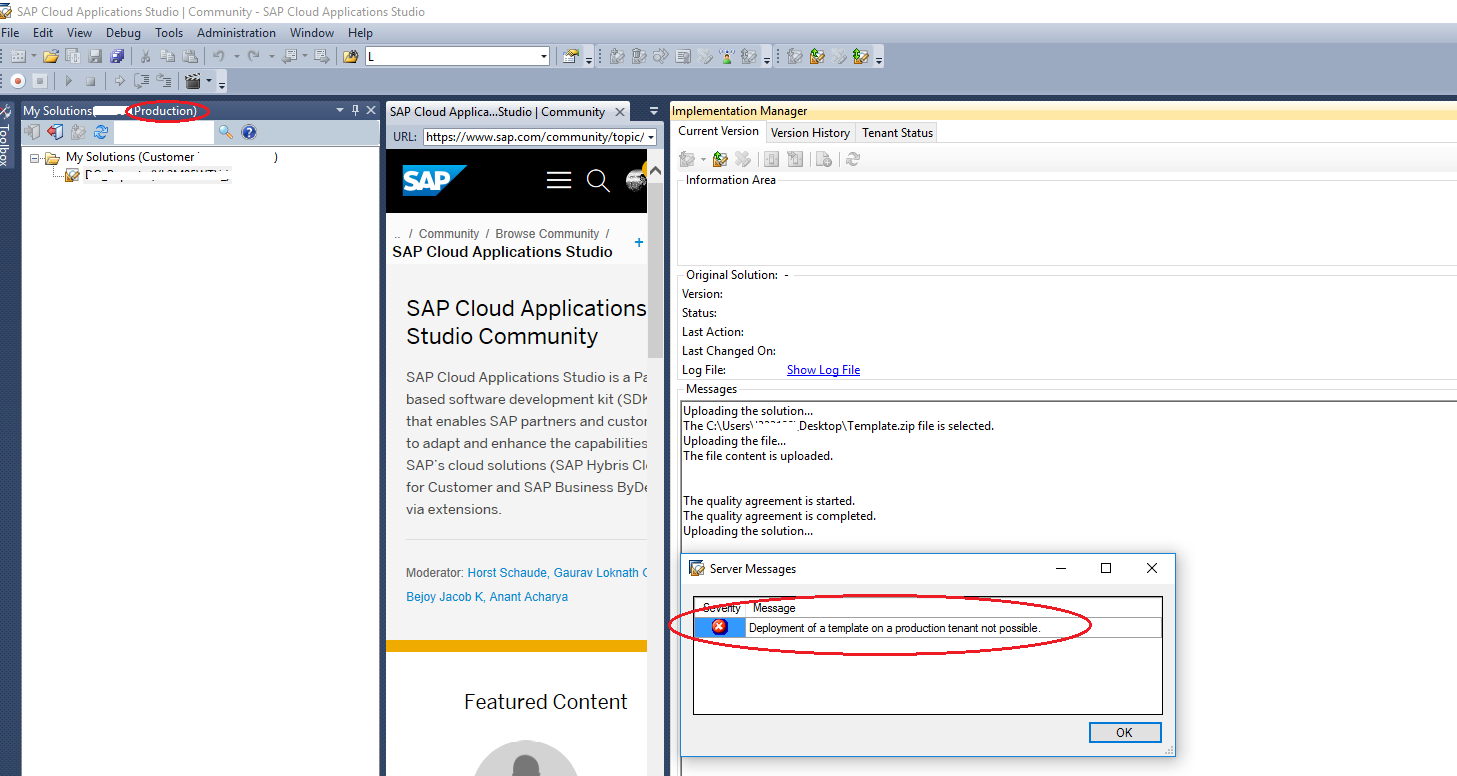Open the Edit menu
Image resolution: width=1457 pixels, height=776 pixels.
pos(43,33)
